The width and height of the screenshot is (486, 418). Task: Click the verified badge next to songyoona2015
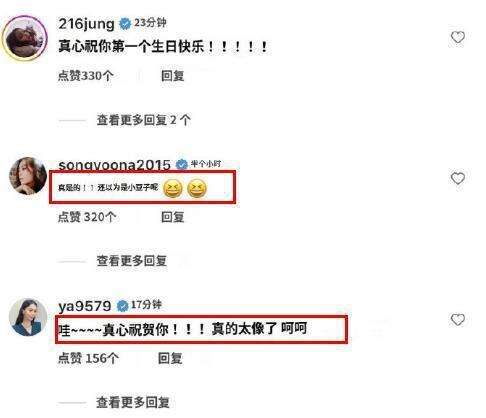pos(182,164)
